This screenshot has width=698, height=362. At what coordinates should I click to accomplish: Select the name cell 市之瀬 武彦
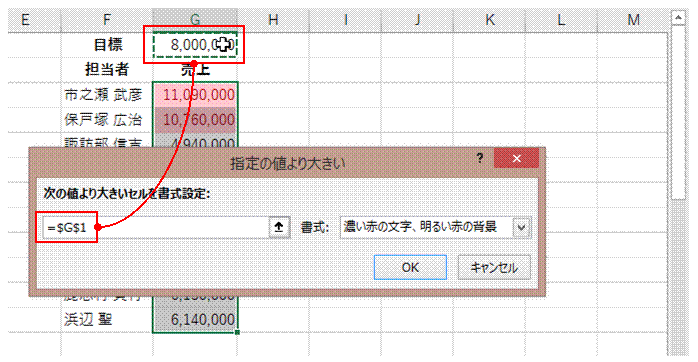coord(107,94)
